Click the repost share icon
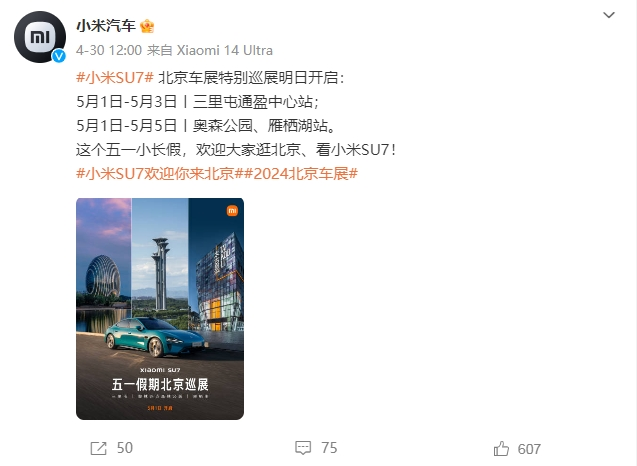637x466 pixels. tap(98, 448)
